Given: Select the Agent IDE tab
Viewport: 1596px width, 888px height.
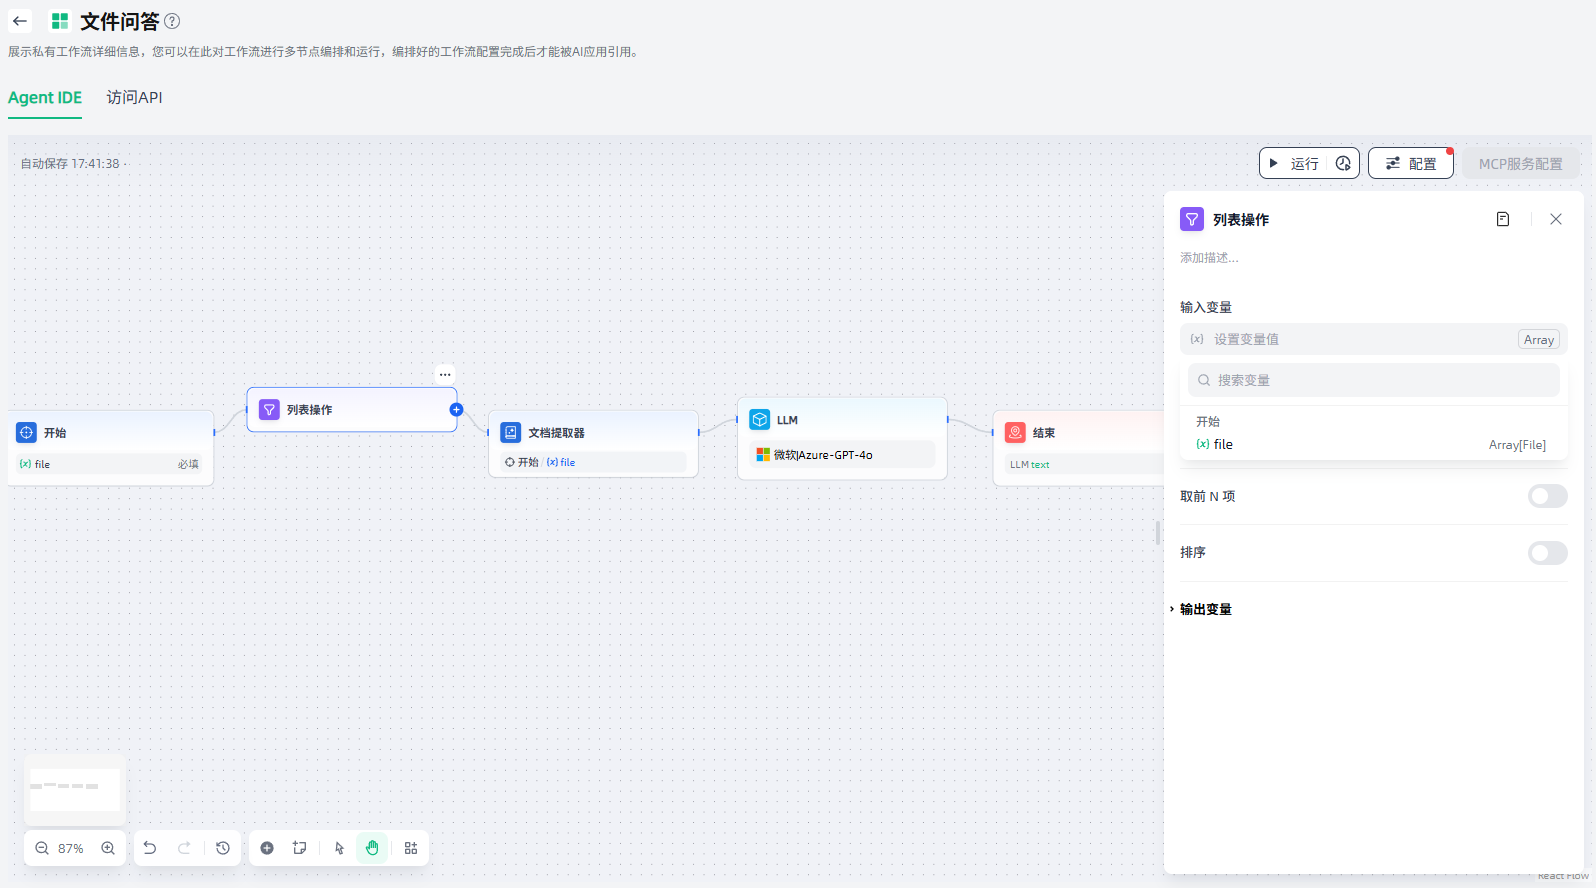Looking at the screenshot, I should pos(45,98).
